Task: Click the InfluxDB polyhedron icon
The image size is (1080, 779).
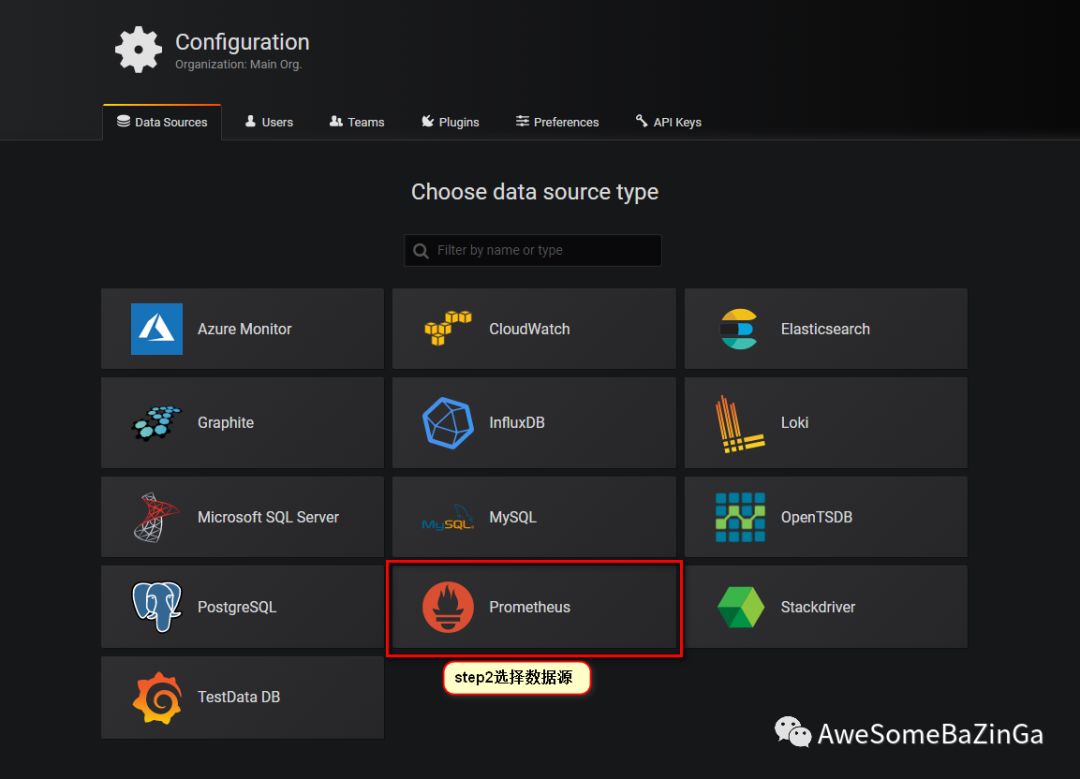Action: (448, 423)
